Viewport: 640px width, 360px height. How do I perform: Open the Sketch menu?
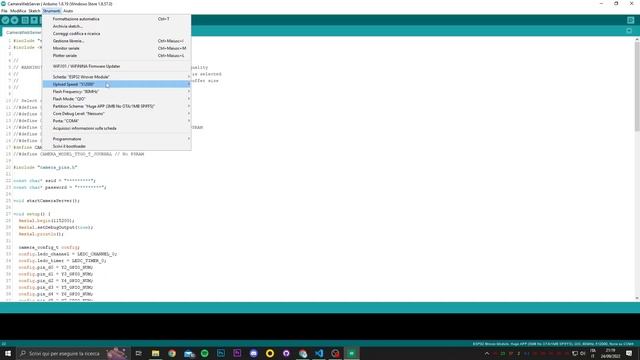click(x=34, y=11)
